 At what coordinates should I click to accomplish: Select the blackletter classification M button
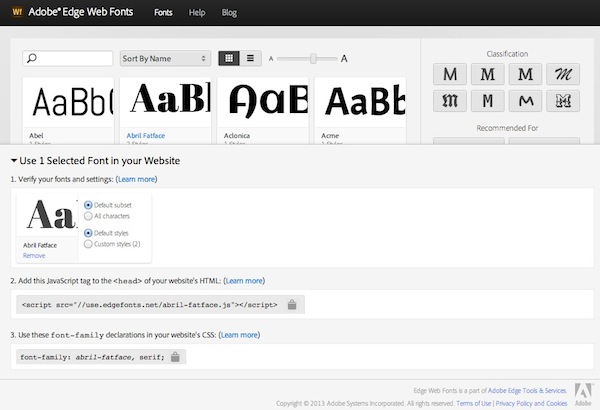[450, 101]
